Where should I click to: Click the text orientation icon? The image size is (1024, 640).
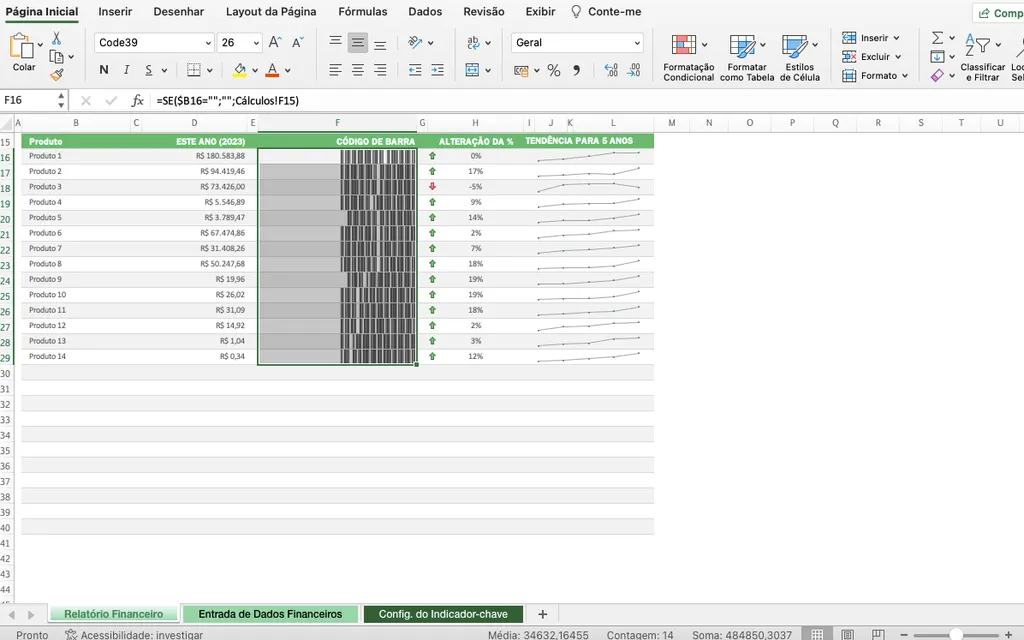[415, 42]
